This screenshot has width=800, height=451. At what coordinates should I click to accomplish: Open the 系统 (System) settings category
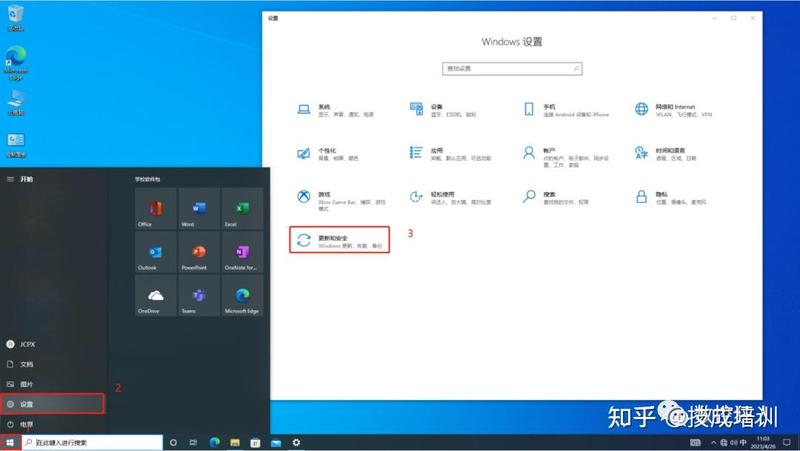(x=335, y=110)
